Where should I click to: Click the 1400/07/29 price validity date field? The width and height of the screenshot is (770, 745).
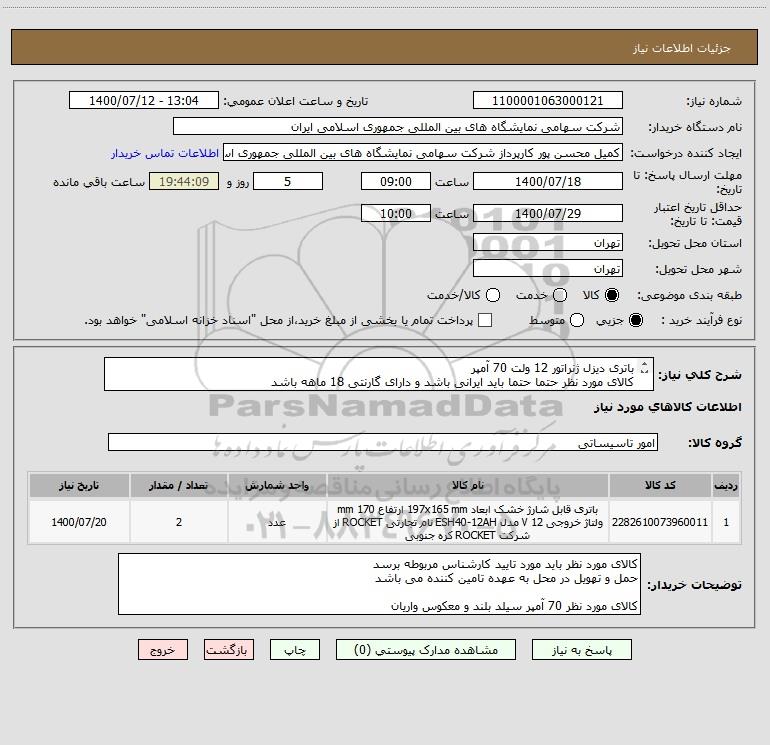click(548, 213)
